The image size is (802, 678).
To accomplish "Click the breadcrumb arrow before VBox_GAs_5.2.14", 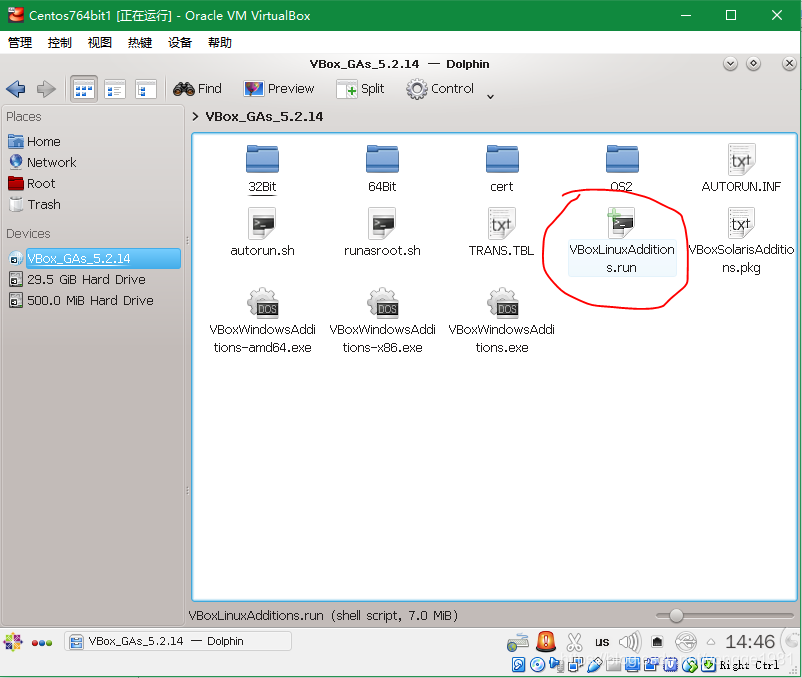I will pos(195,117).
